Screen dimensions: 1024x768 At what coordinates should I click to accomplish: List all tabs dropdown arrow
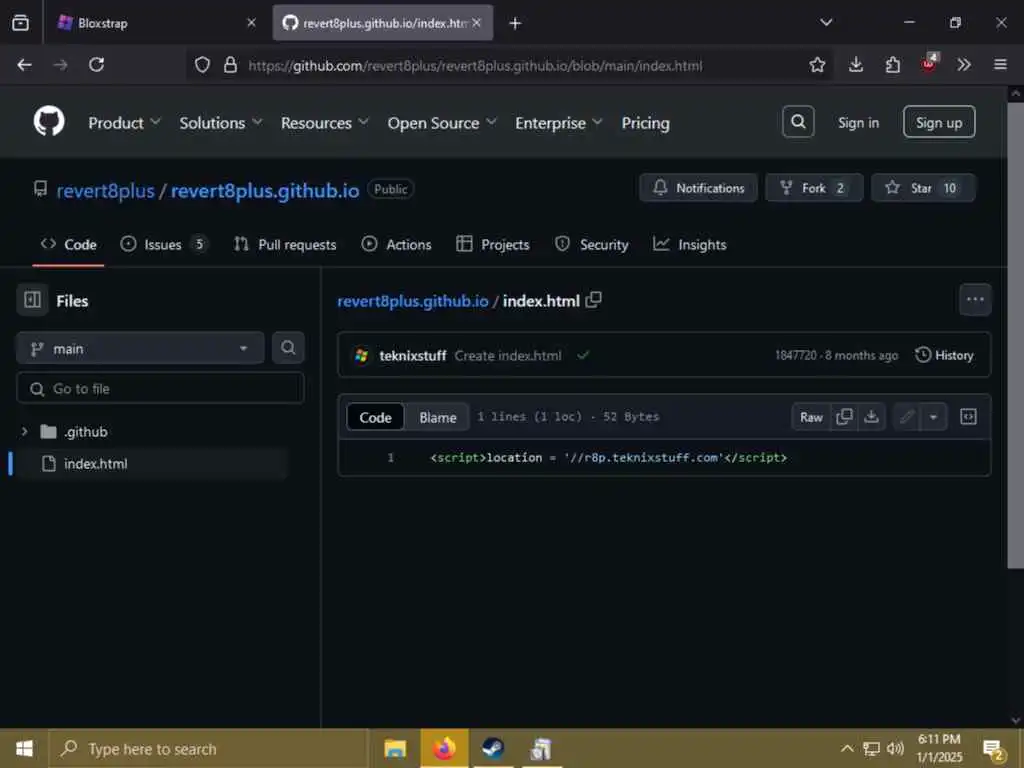click(826, 23)
